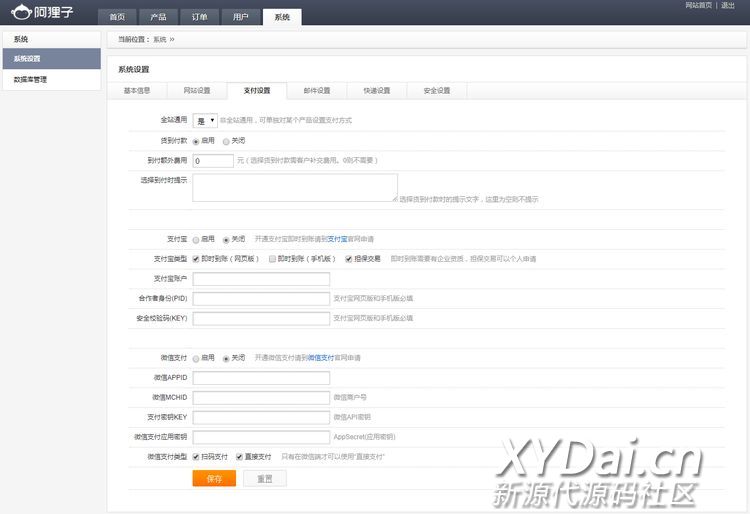The height and width of the screenshot is (514, 750).
Task: Select 启用 for 微信支付
Action: (x=196, y=359)
